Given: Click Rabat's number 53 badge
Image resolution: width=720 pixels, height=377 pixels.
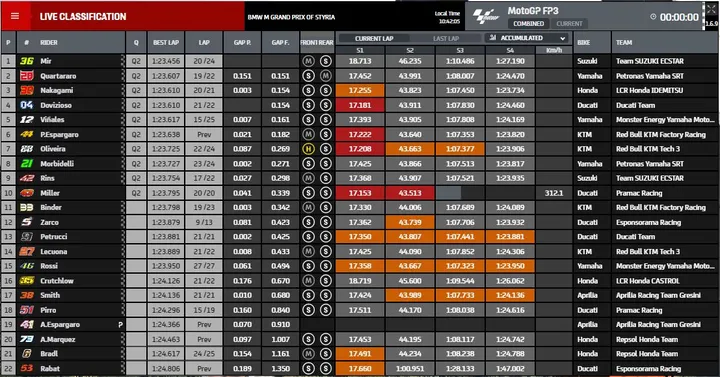Looking at the screenshot, I should (27, 368).
